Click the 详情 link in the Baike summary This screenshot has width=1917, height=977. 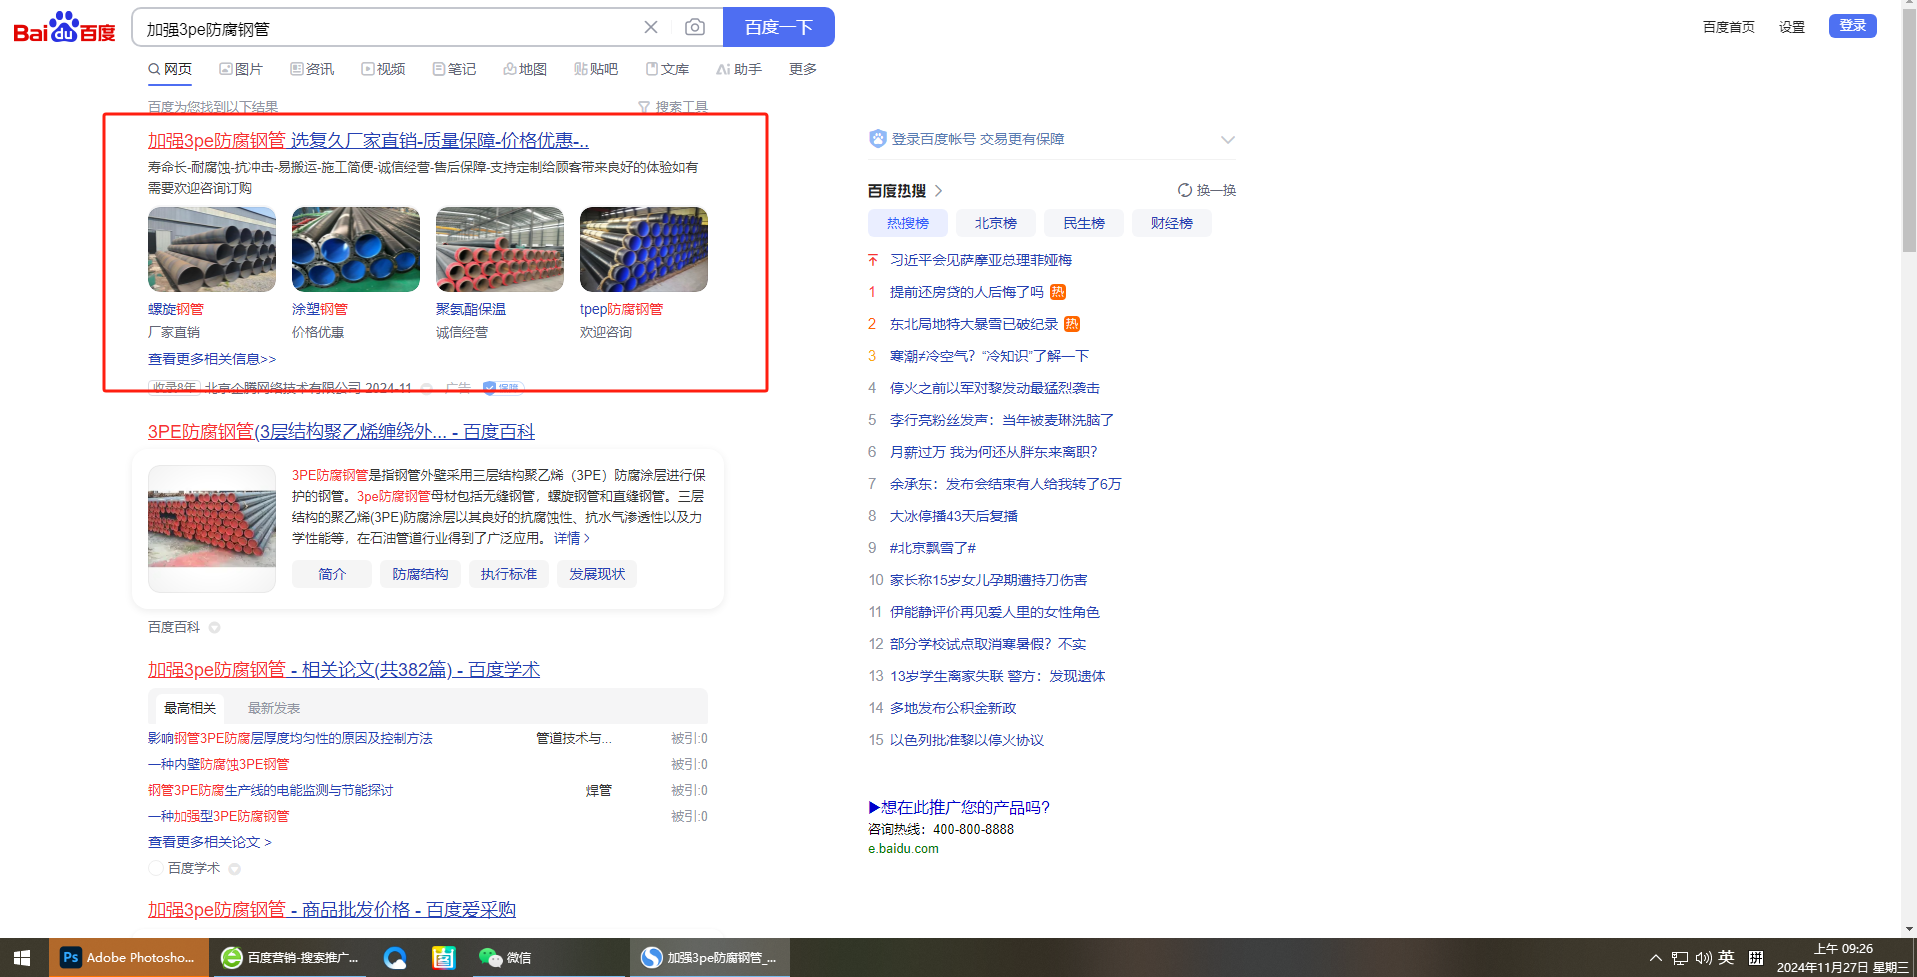pyautogui.click(x=572, y=538)
